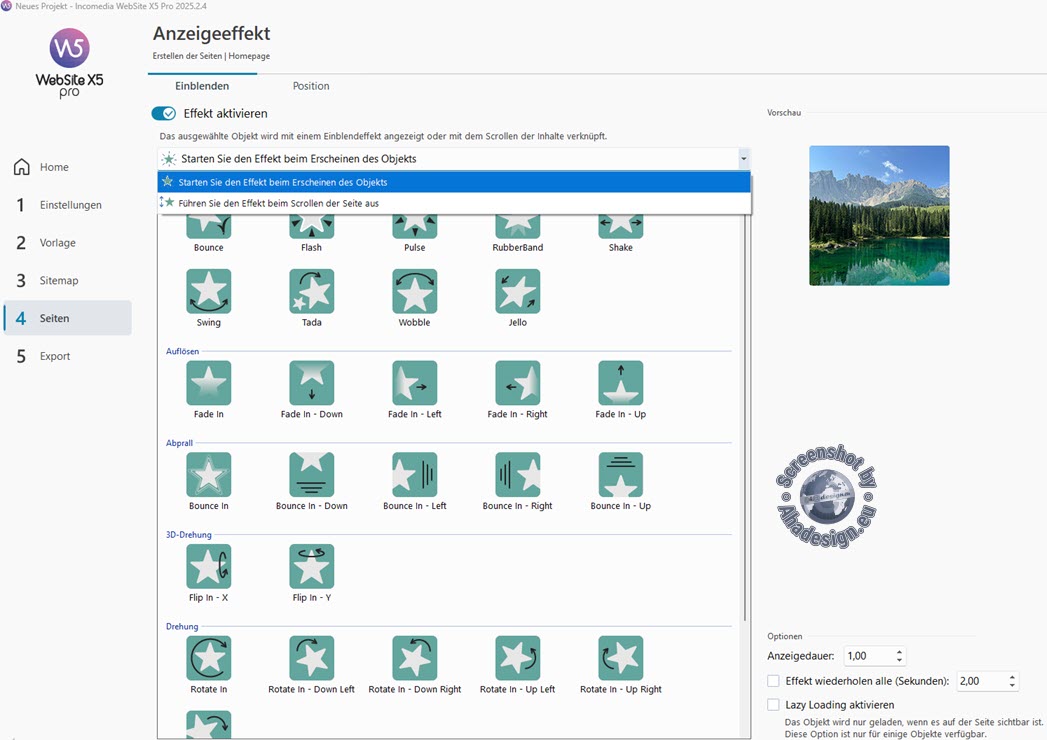
Task: Choose the Fade In - Right effect
Action: [517, 383]
